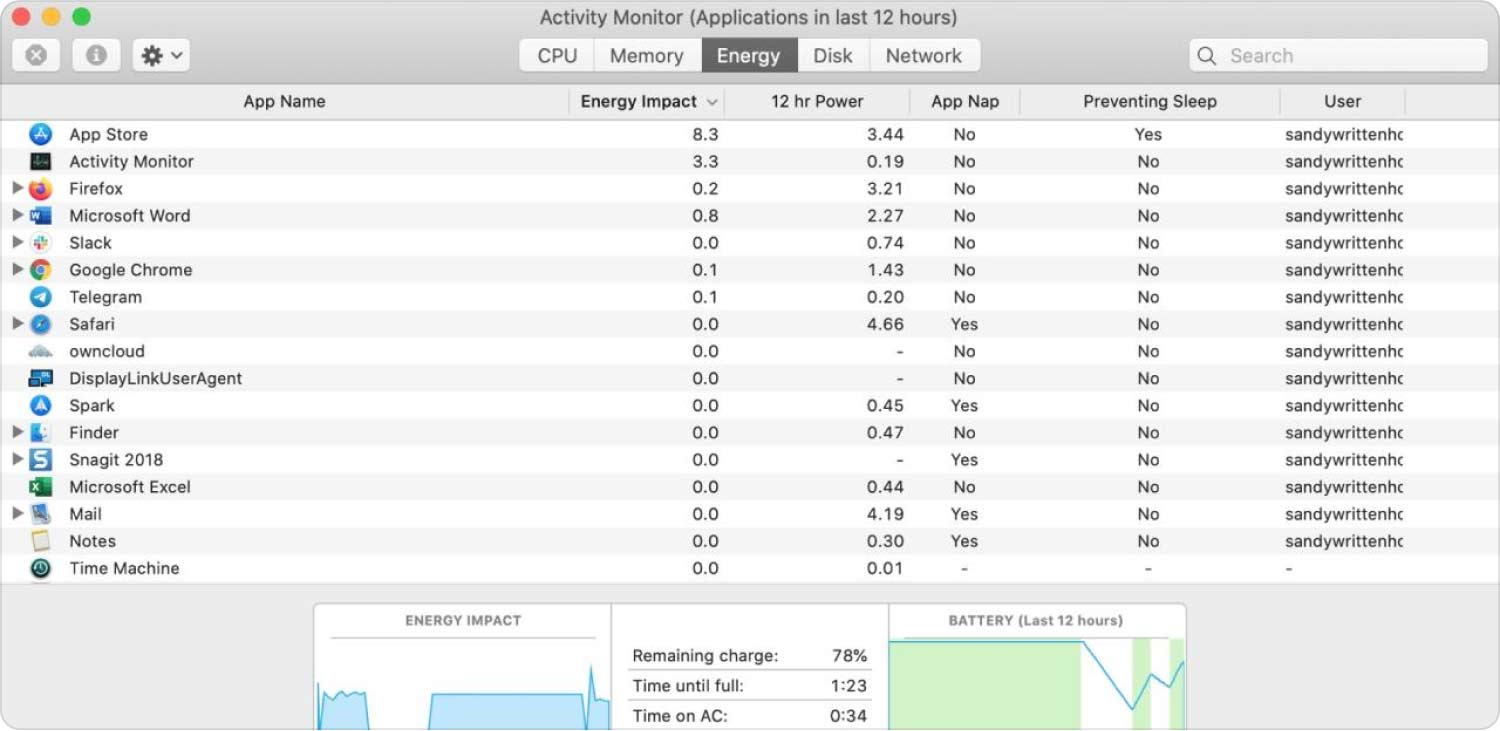The image size is (1500, 731).
Task: Select the DisplayLinkUserAgent row name
Action: 155,378
